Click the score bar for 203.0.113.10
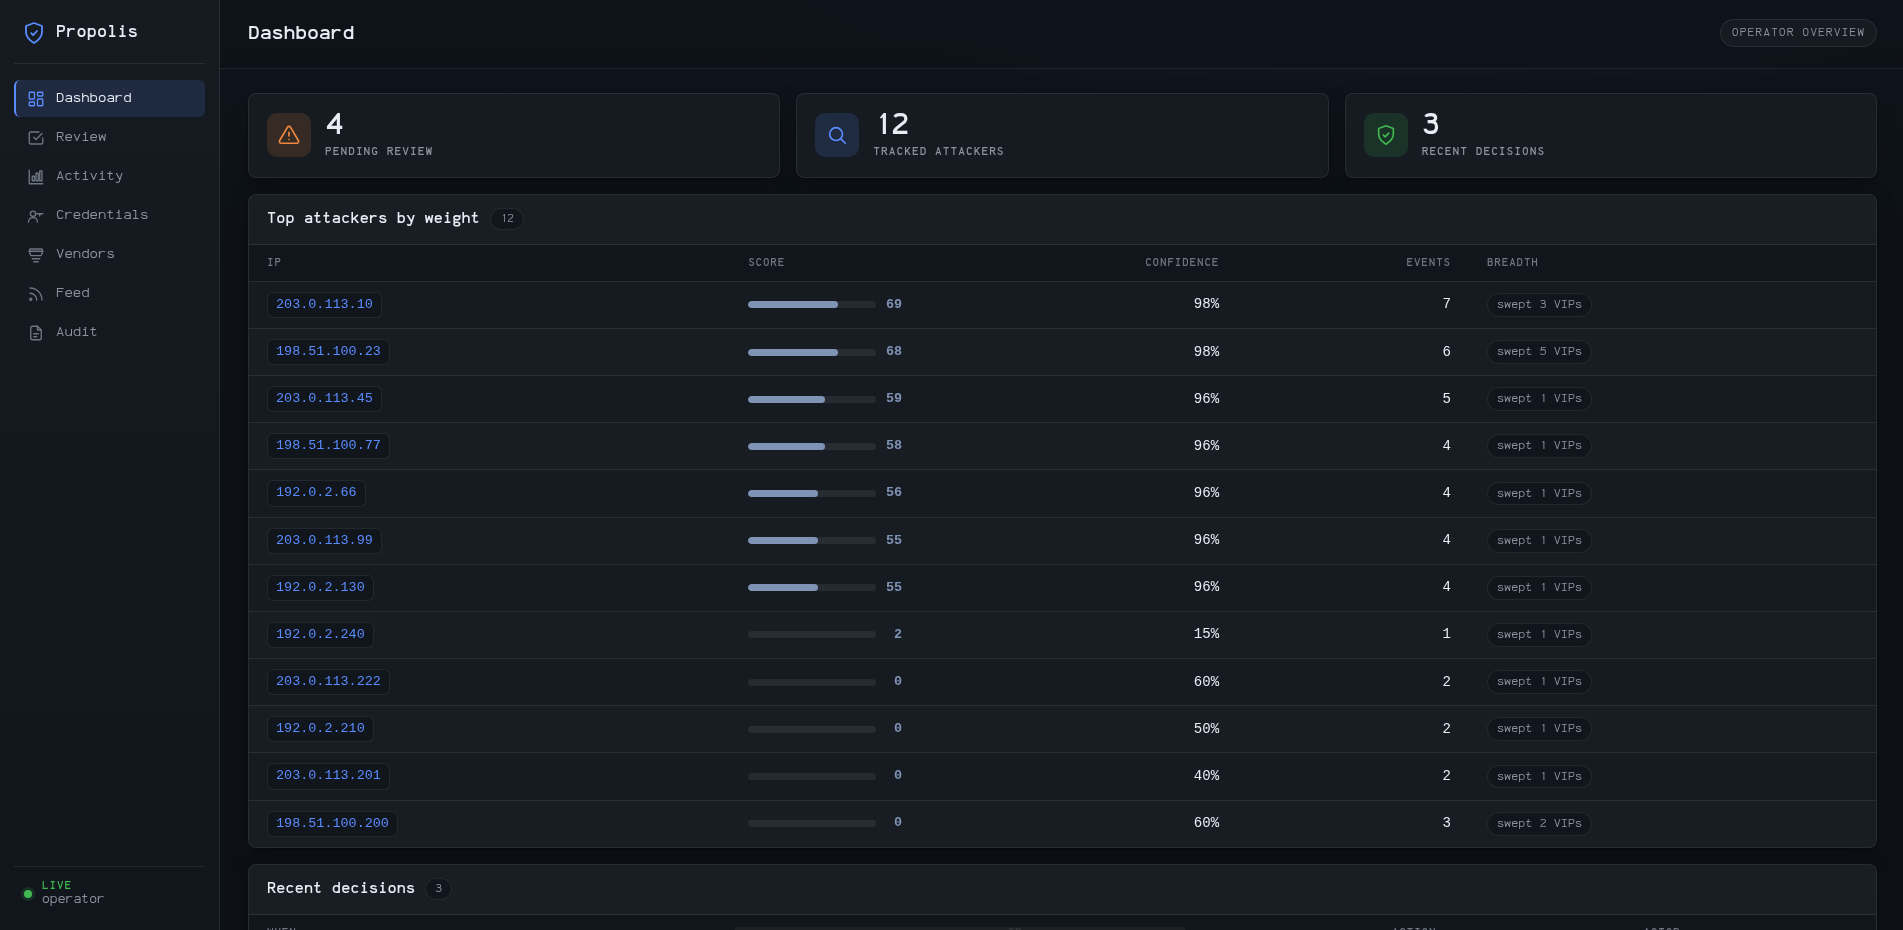1903x930 pixels. [812, 304]
